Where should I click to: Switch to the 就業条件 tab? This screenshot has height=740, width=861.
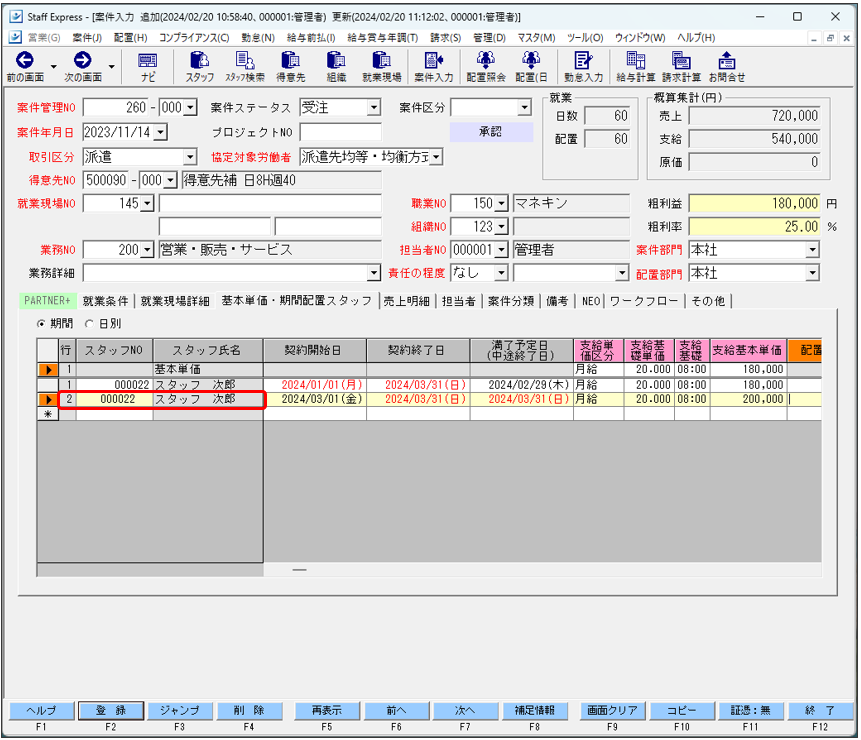click(105, 301)
